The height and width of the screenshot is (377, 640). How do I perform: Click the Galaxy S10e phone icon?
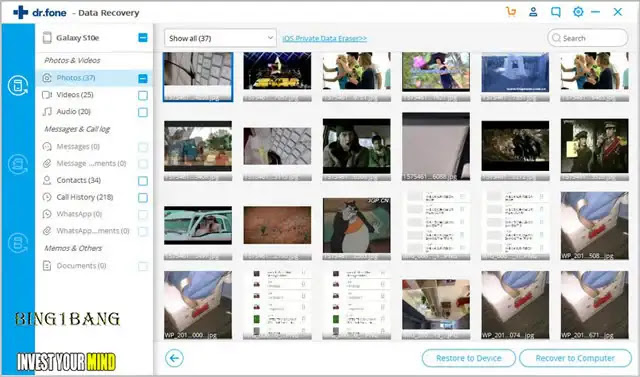[47, 38]
